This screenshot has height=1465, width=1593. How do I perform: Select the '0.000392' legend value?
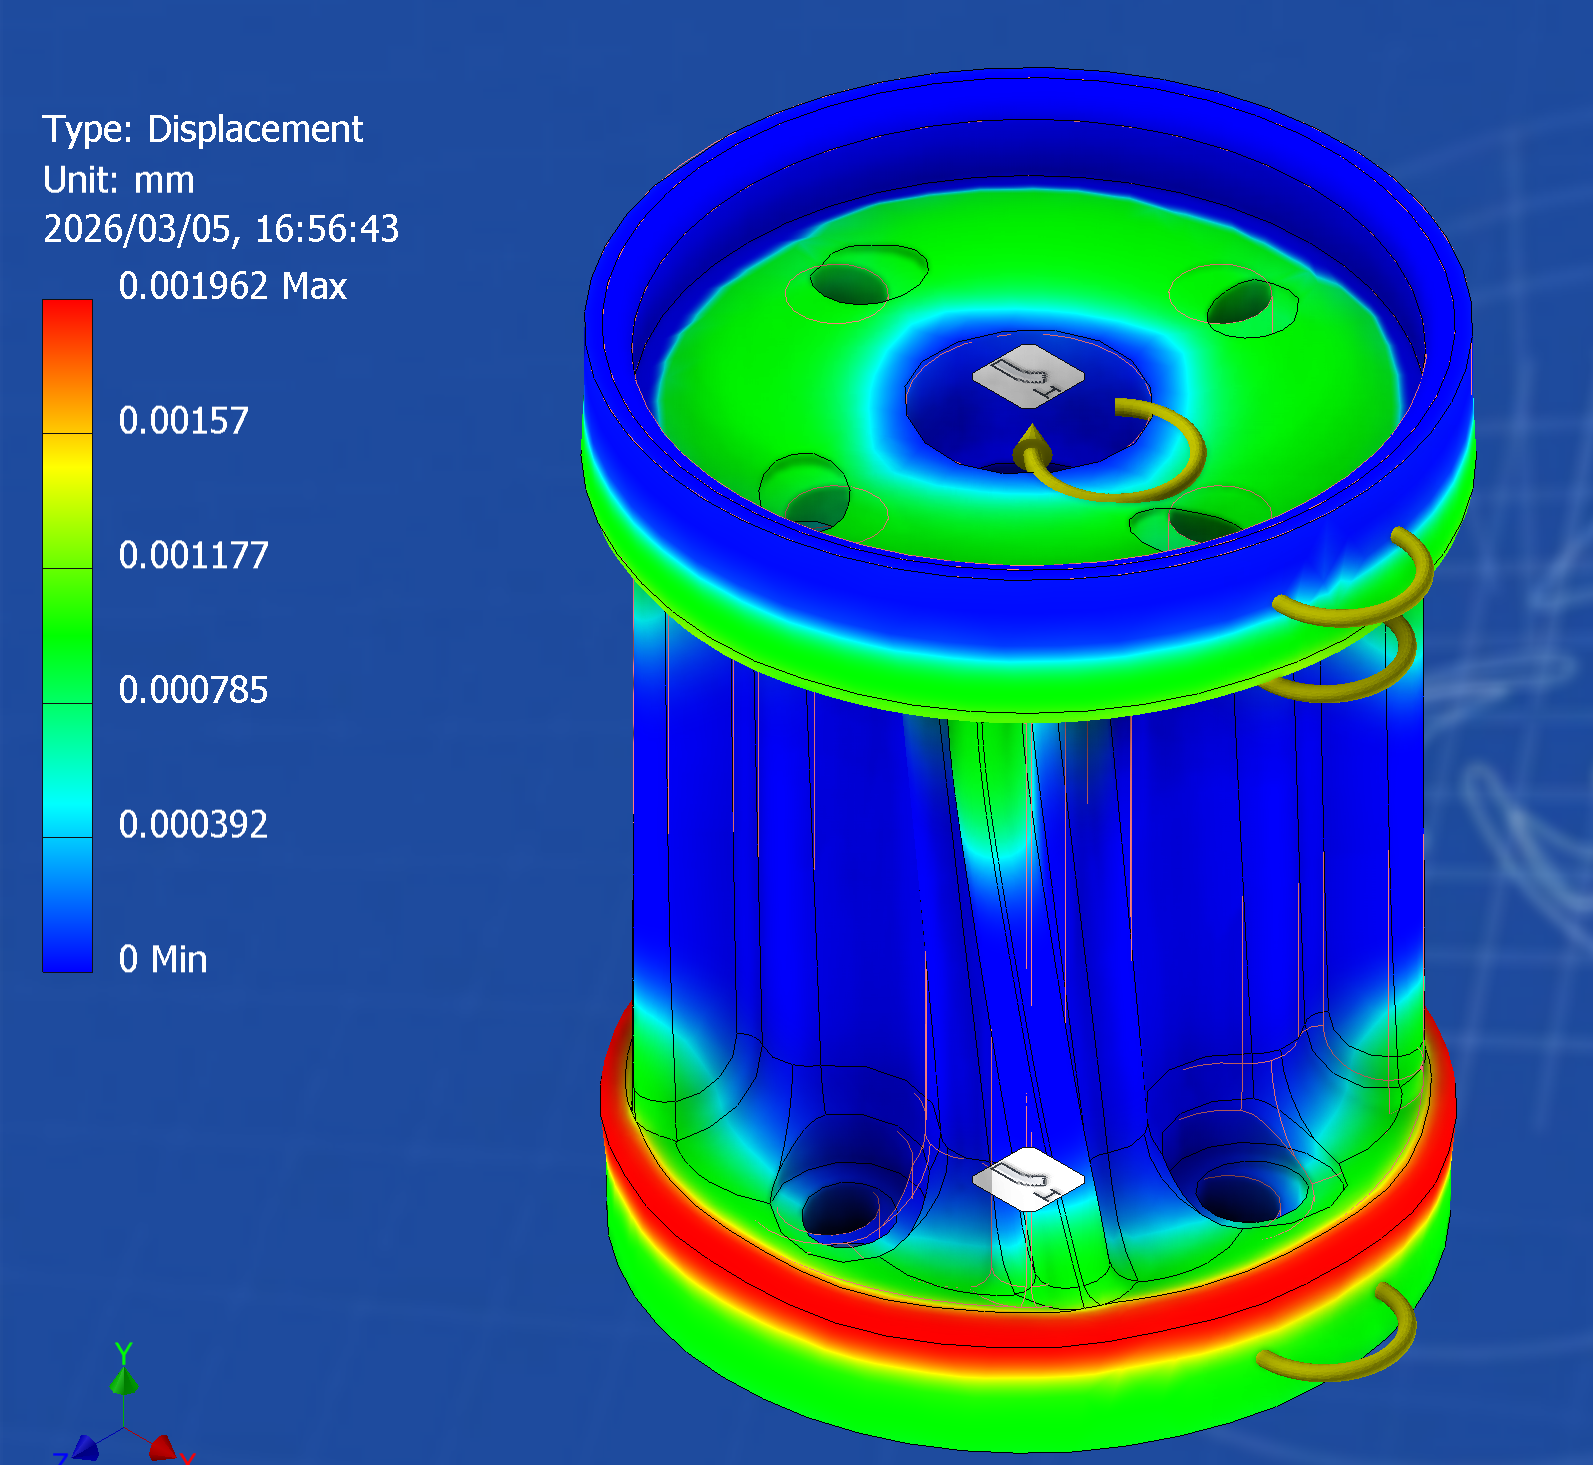(x=193, y=825)
